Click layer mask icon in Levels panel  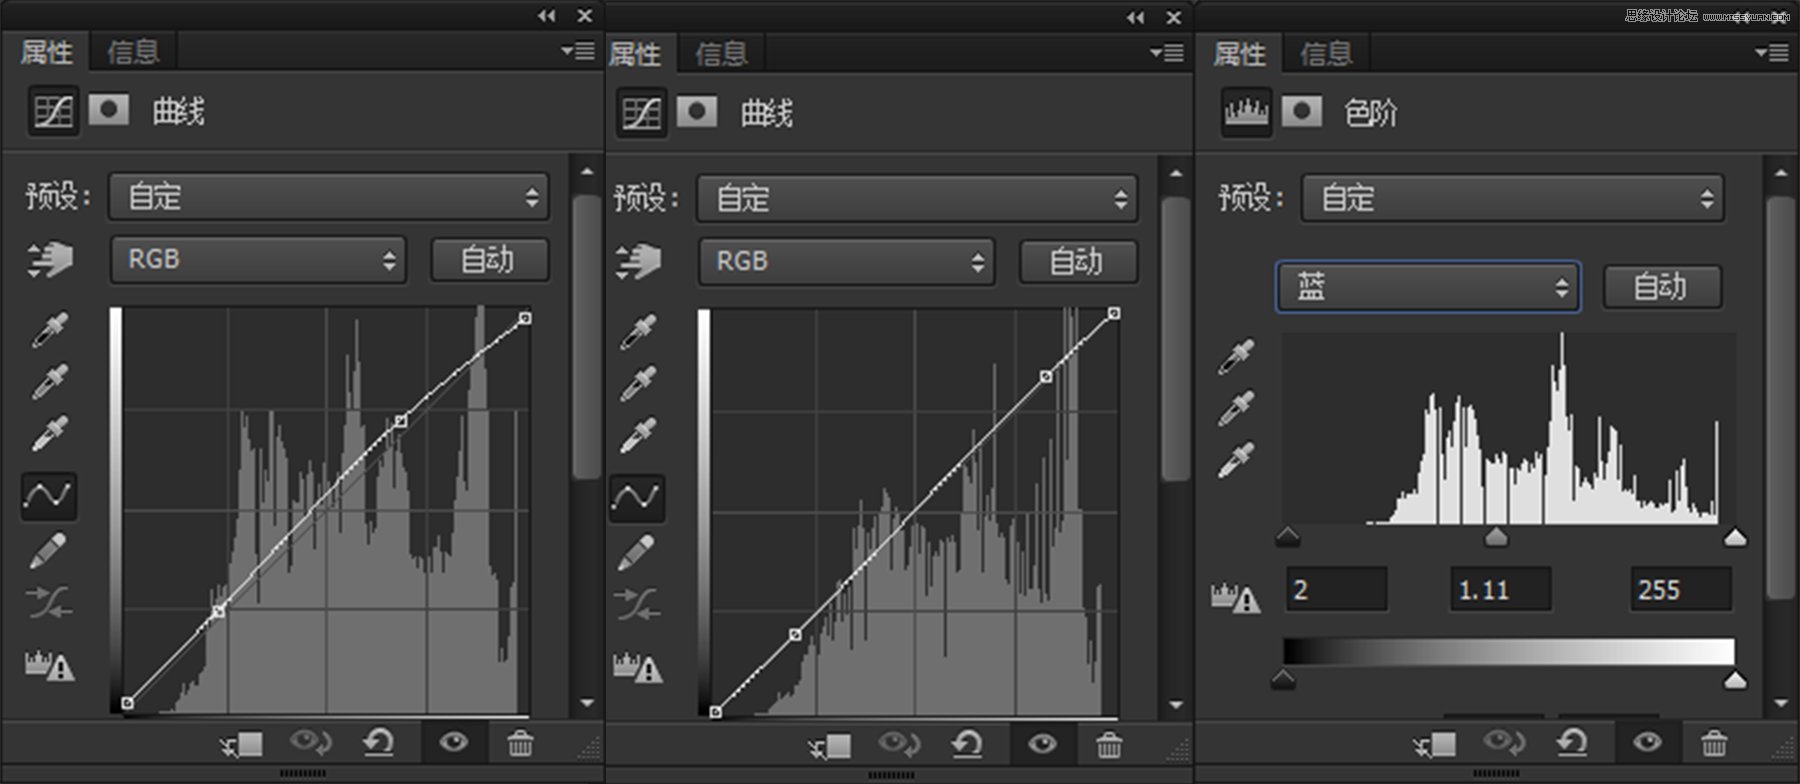click(1302, 111)
